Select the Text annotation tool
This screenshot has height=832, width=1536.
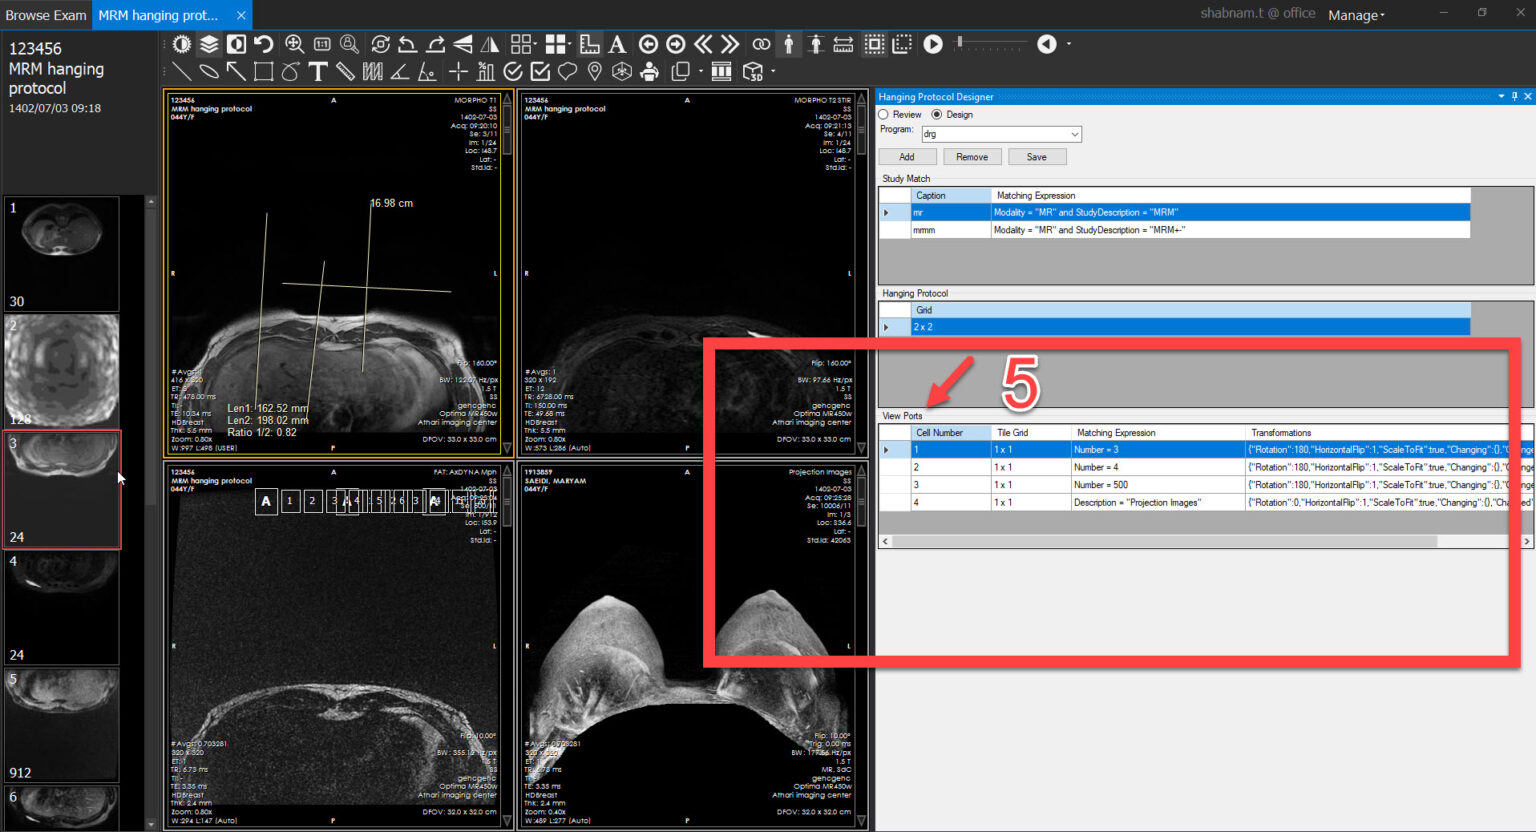click(318, 71)
